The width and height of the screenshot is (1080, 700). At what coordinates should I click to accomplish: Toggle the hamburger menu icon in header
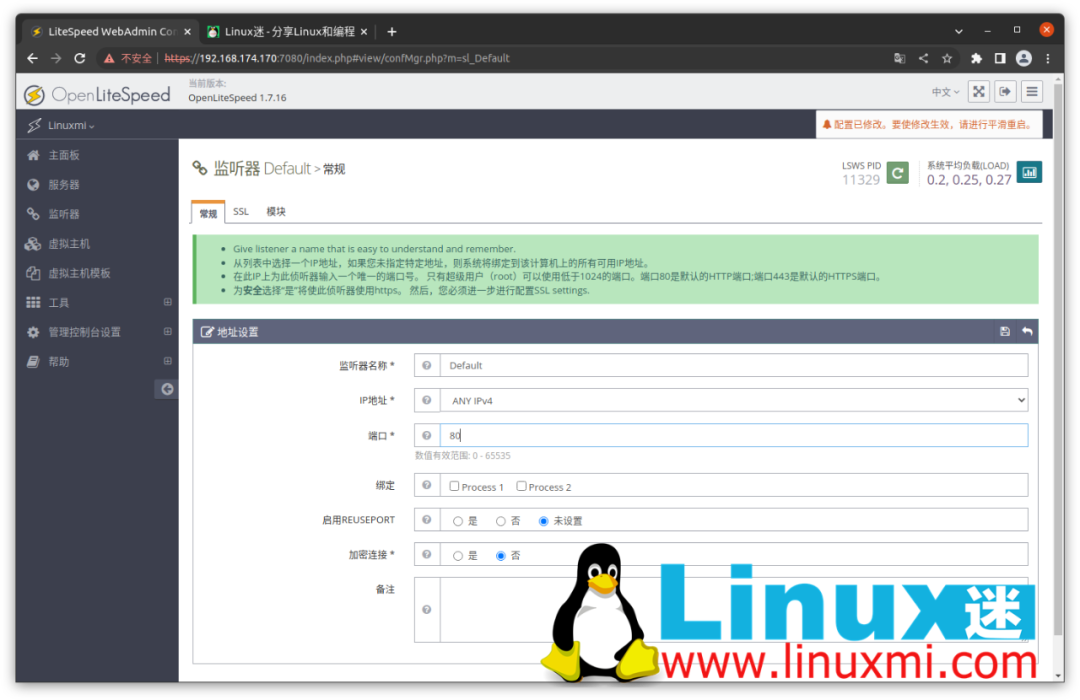tap(1032, 92)
